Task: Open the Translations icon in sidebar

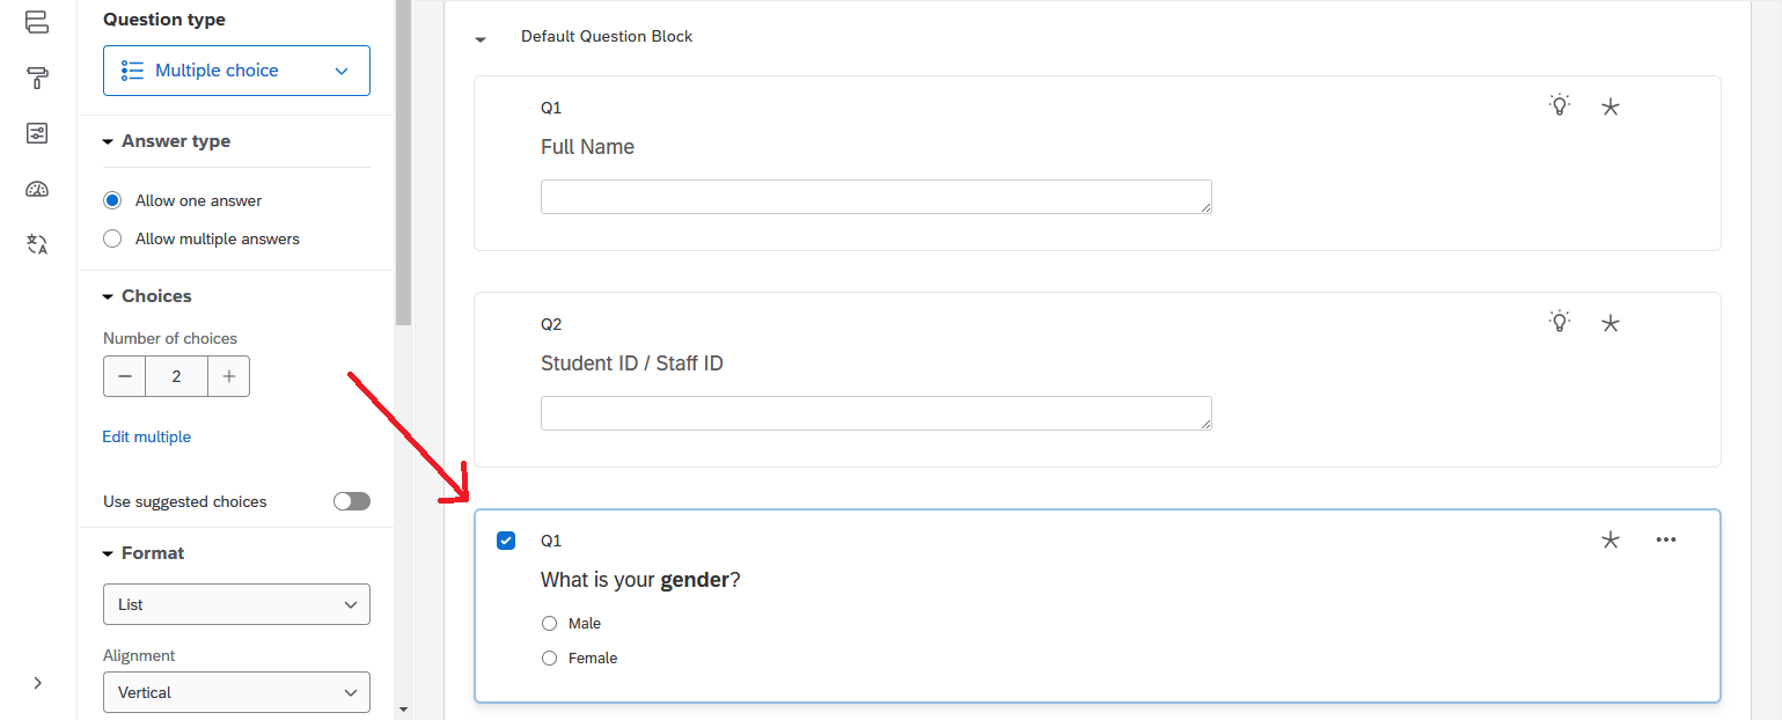Action: [37, 244]
